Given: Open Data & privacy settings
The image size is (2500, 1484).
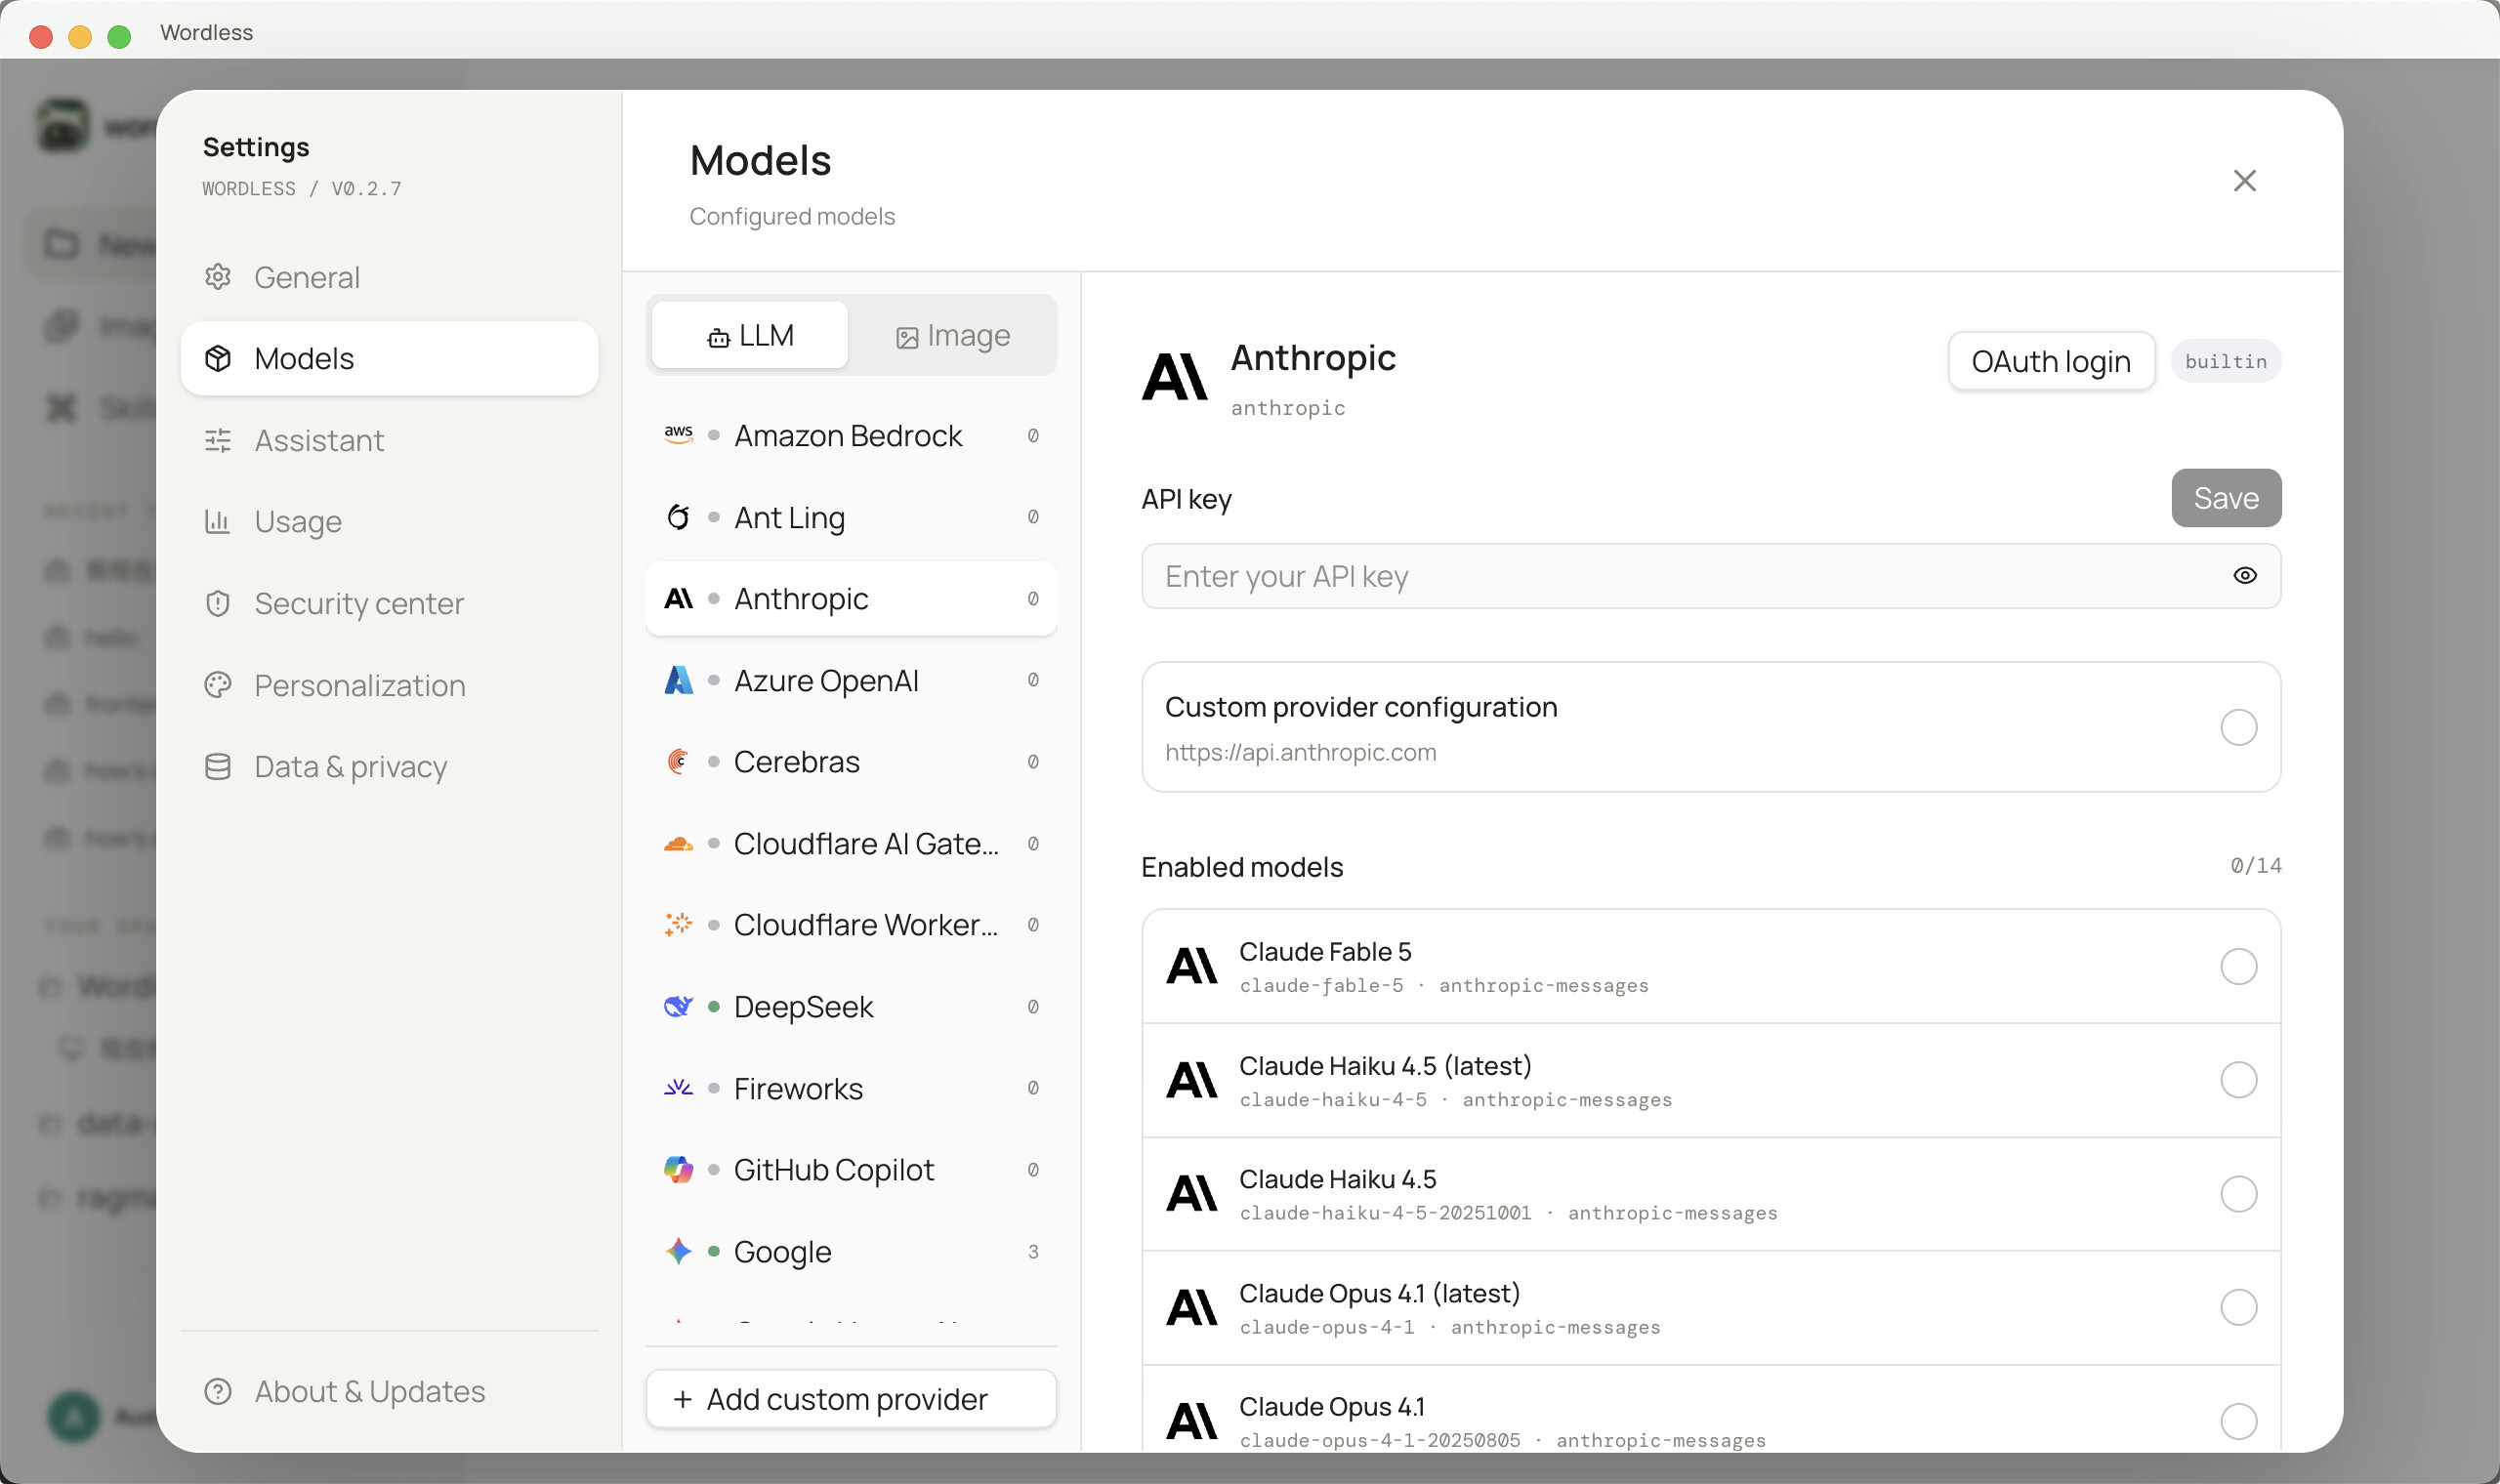Looking at the screenshot, I should point(389,766).
